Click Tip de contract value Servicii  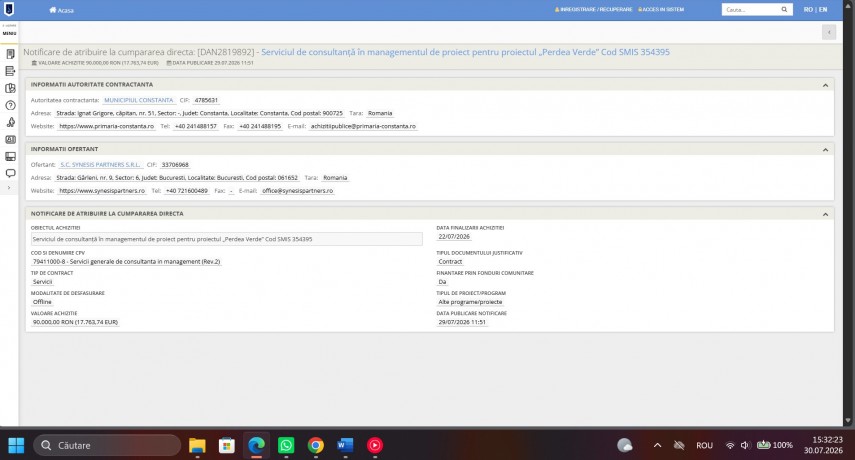43,282
